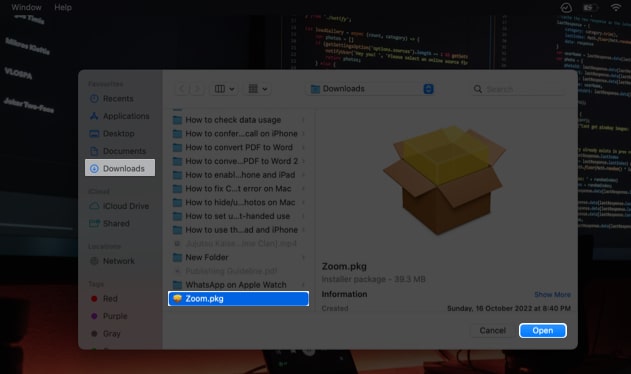Screen dimensions: 631x374
Task: Filter by Gray tag
Action: point(106,334)
